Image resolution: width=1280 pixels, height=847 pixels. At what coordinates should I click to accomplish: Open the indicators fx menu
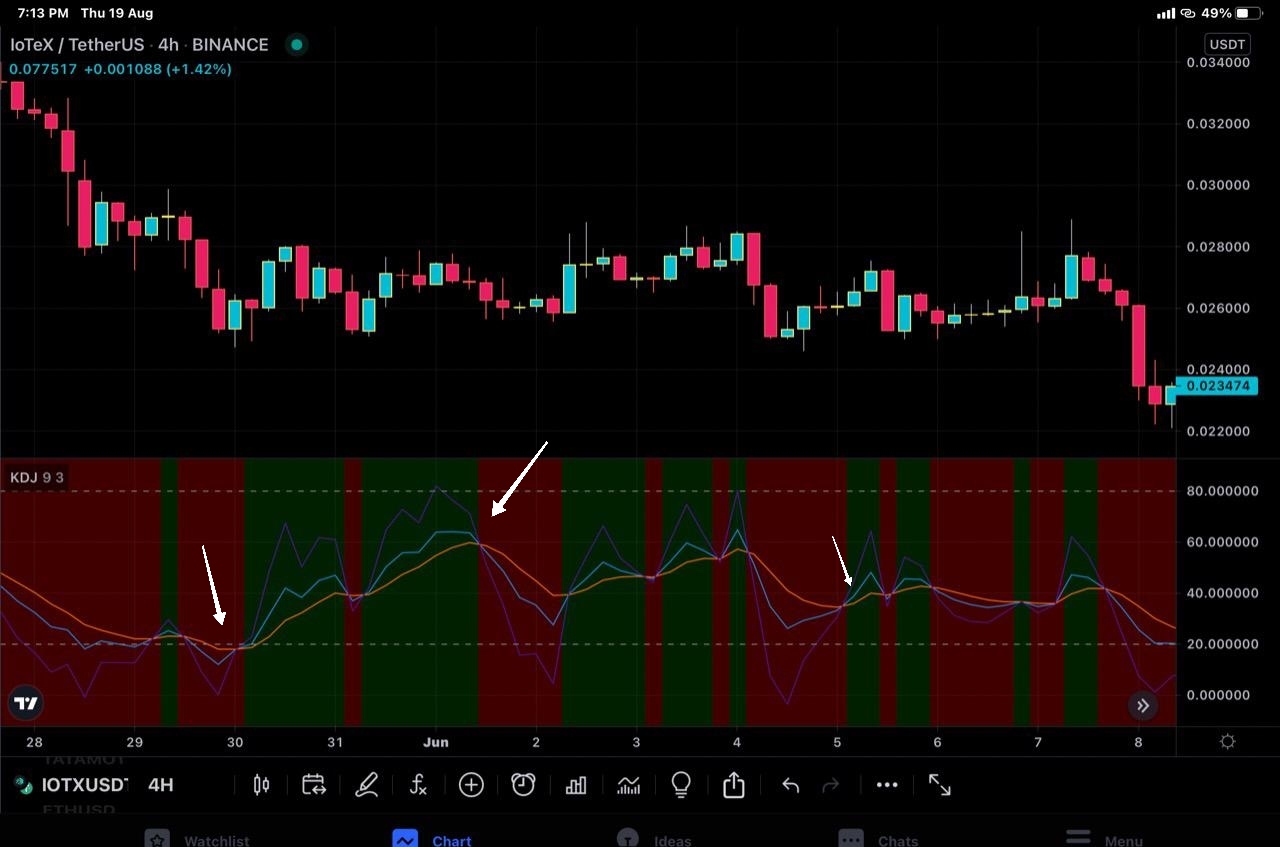pyautogui.click(x=419, y=785)
